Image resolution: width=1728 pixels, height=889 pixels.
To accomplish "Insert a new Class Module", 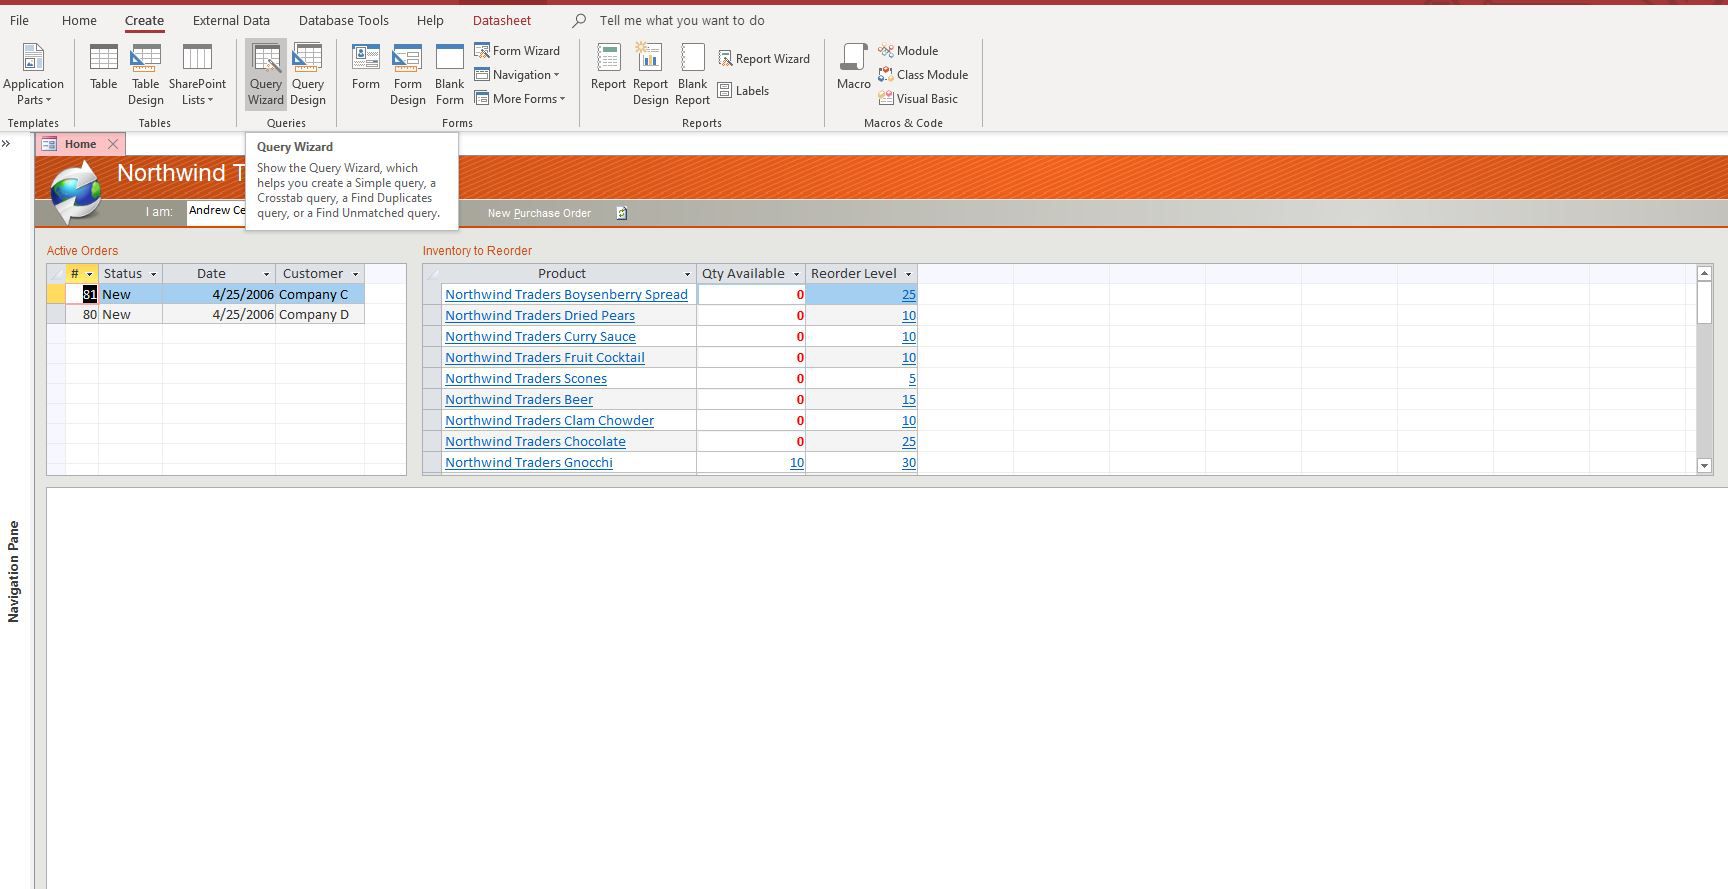I will [x=923, y=75].
